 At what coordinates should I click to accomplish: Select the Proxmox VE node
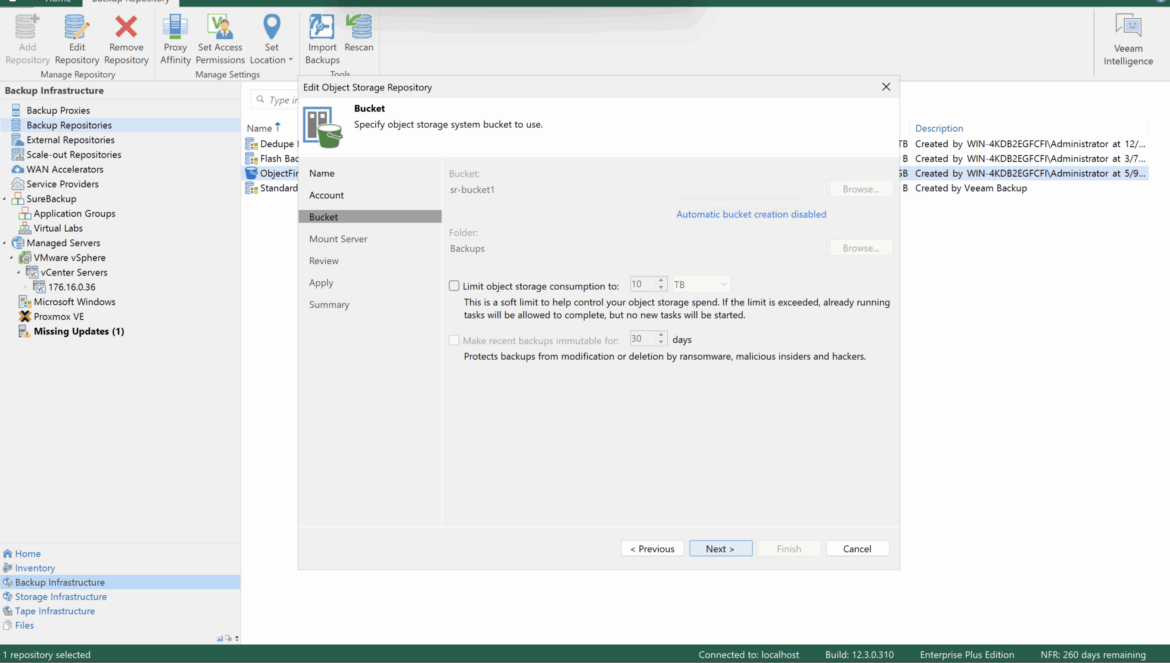tap(58, 316)
